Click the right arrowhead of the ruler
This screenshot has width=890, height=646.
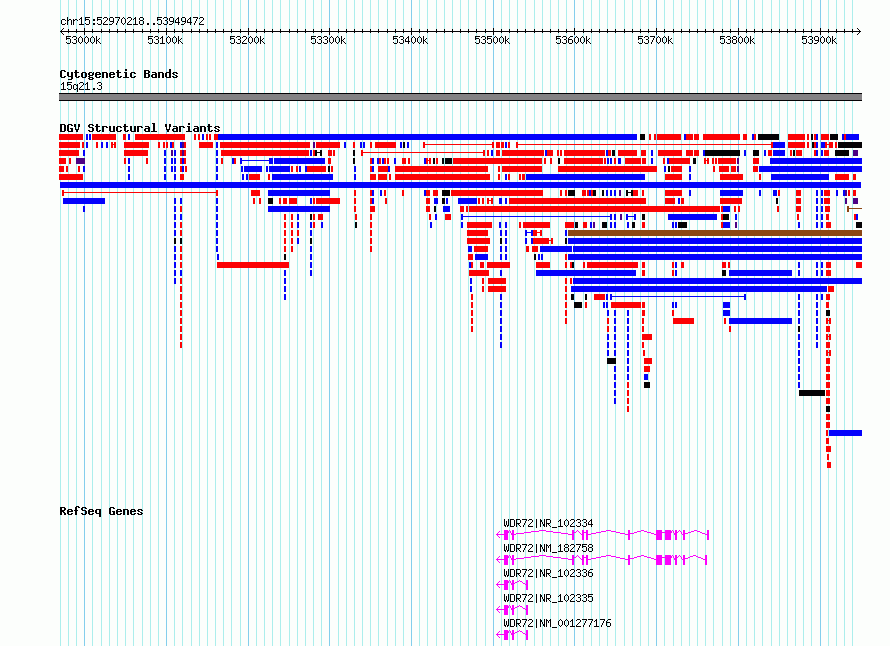859,31
